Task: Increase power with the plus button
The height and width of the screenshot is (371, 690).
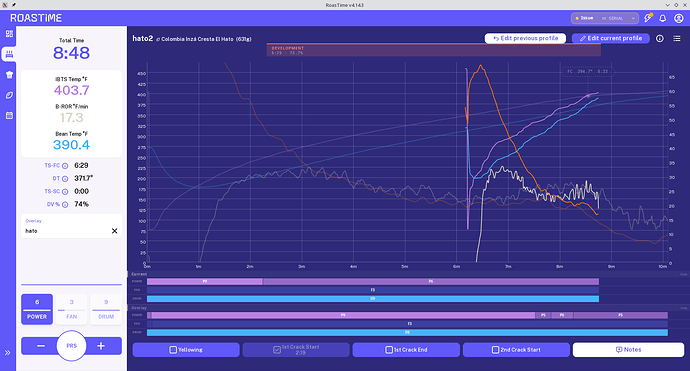Action: 101,346
